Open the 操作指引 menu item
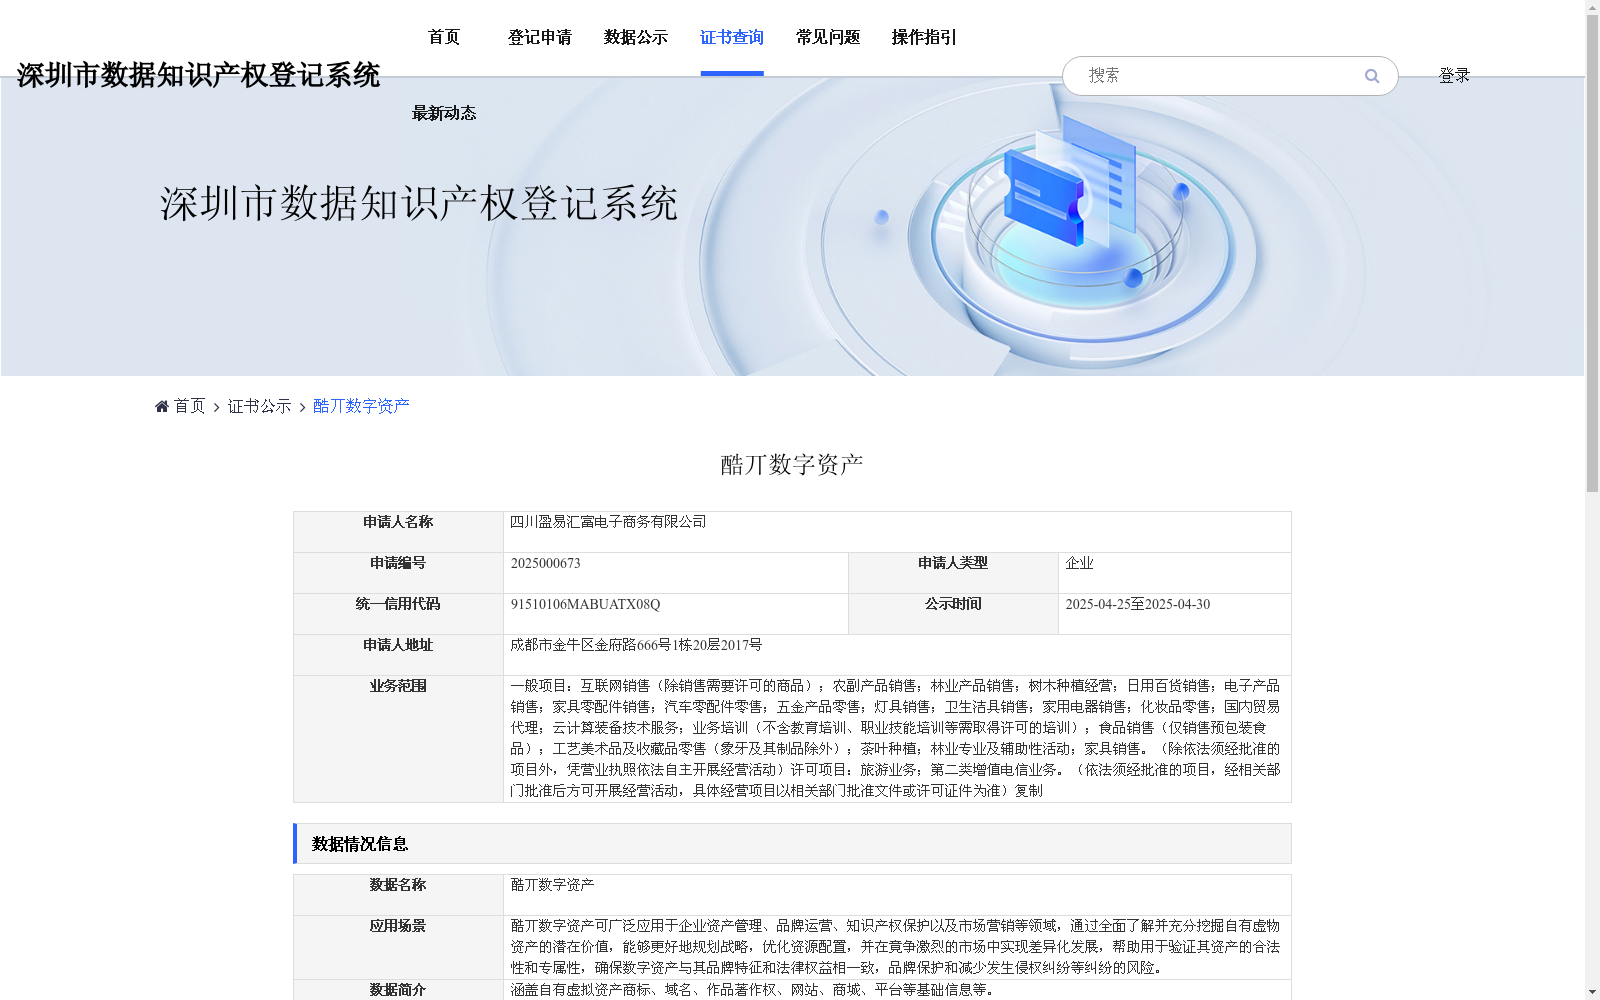This screenshot has height=1000, width=1600. point(924,37)
